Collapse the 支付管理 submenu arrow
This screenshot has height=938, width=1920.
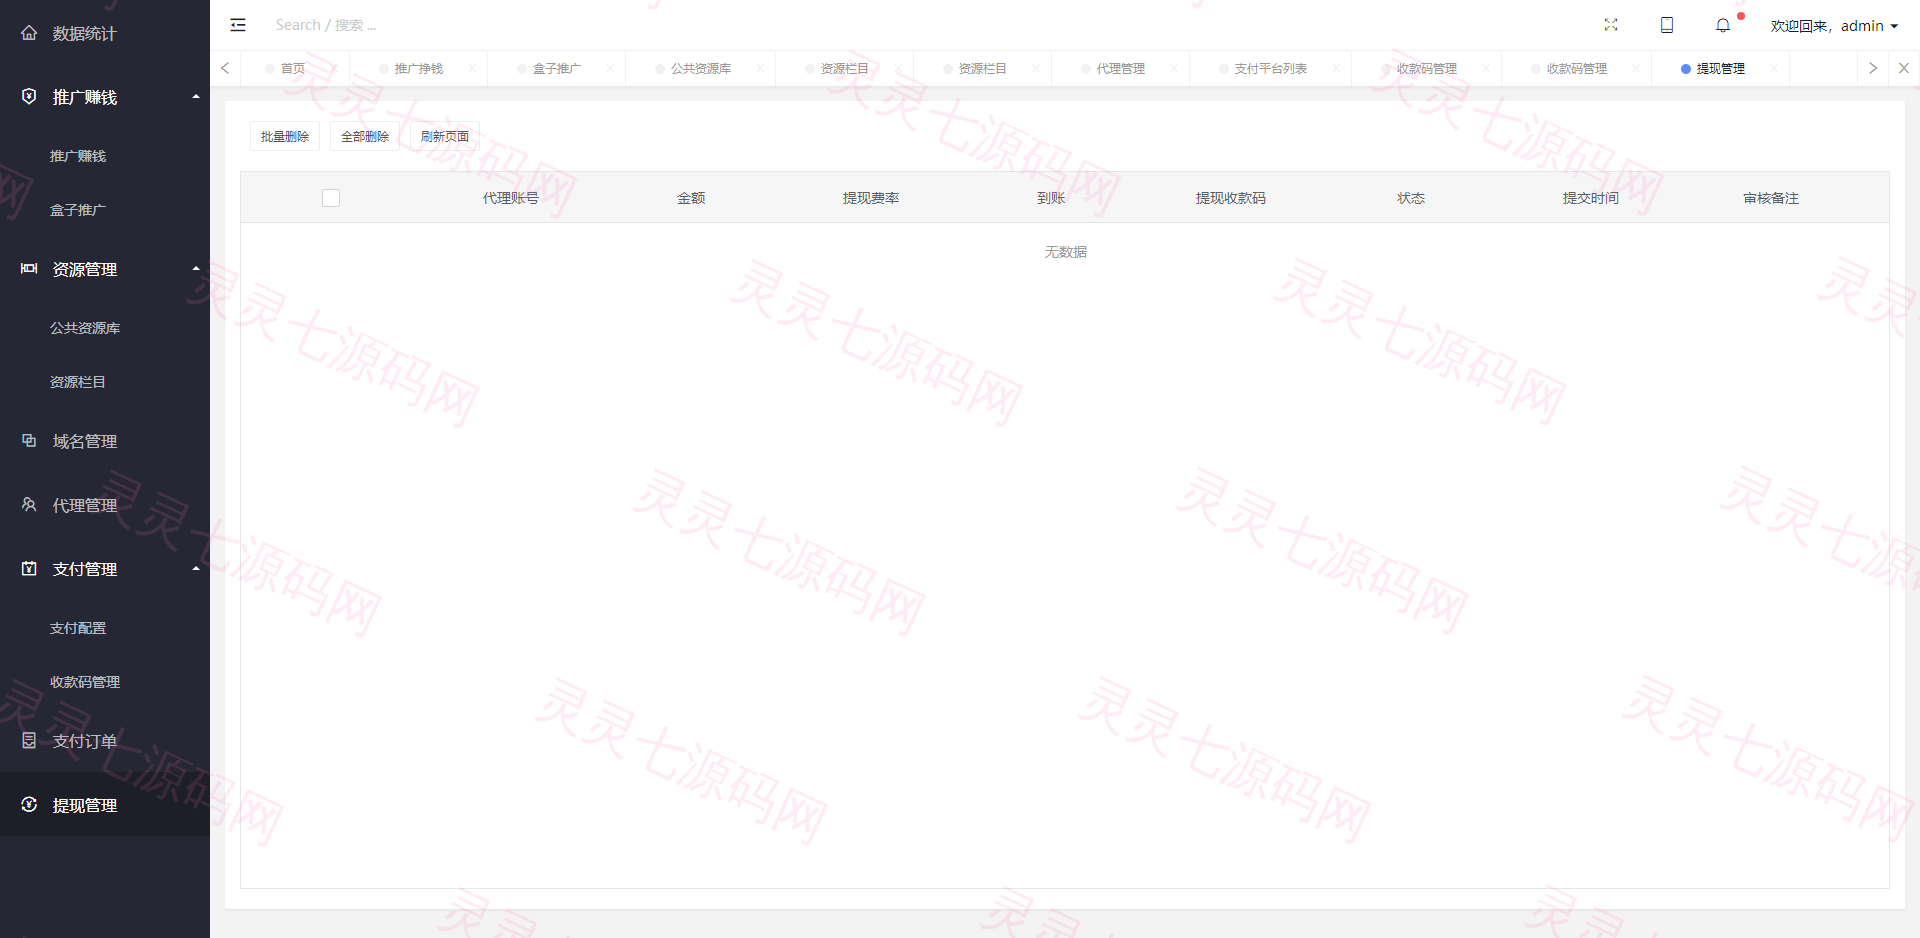coord(196,569)
